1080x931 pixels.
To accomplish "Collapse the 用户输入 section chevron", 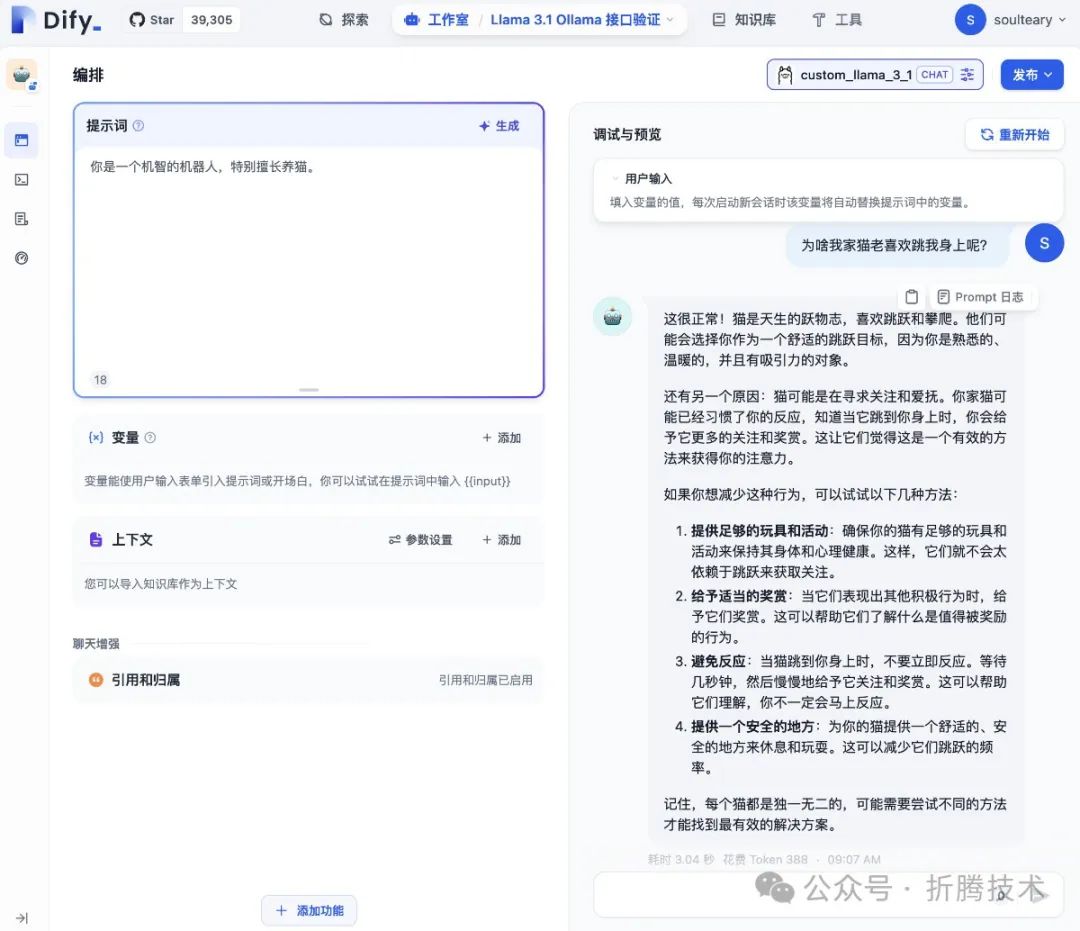I will click(x=615, y=178).
